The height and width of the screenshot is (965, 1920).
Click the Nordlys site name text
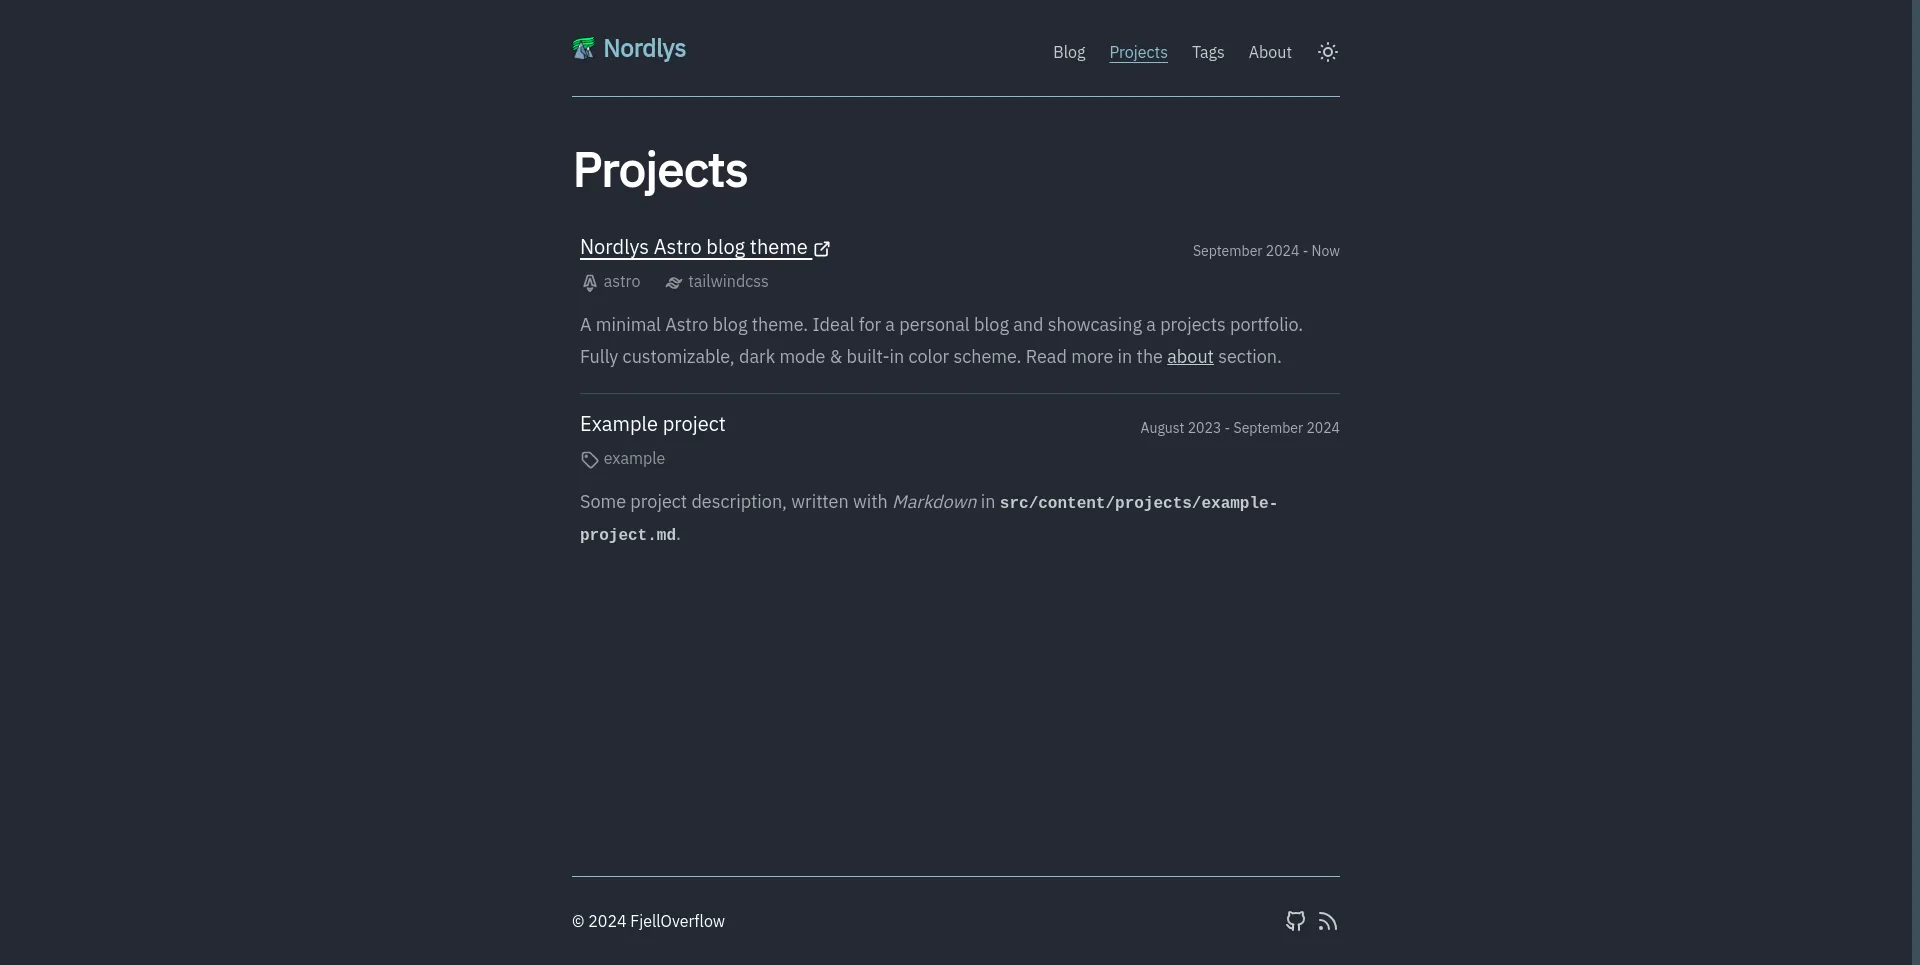(x=644, y=48)
